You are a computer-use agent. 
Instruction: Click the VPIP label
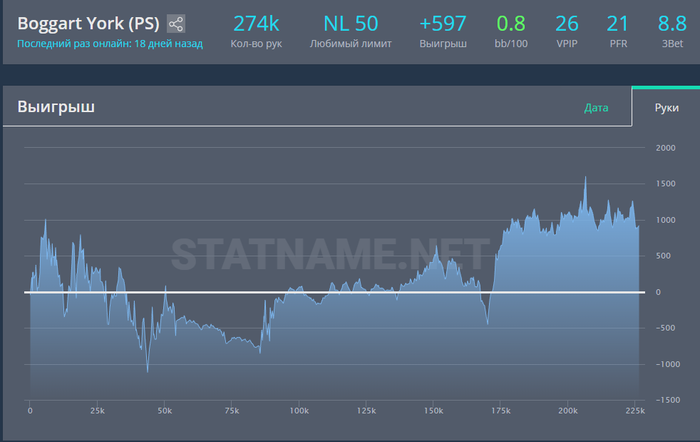coord(567,44)
